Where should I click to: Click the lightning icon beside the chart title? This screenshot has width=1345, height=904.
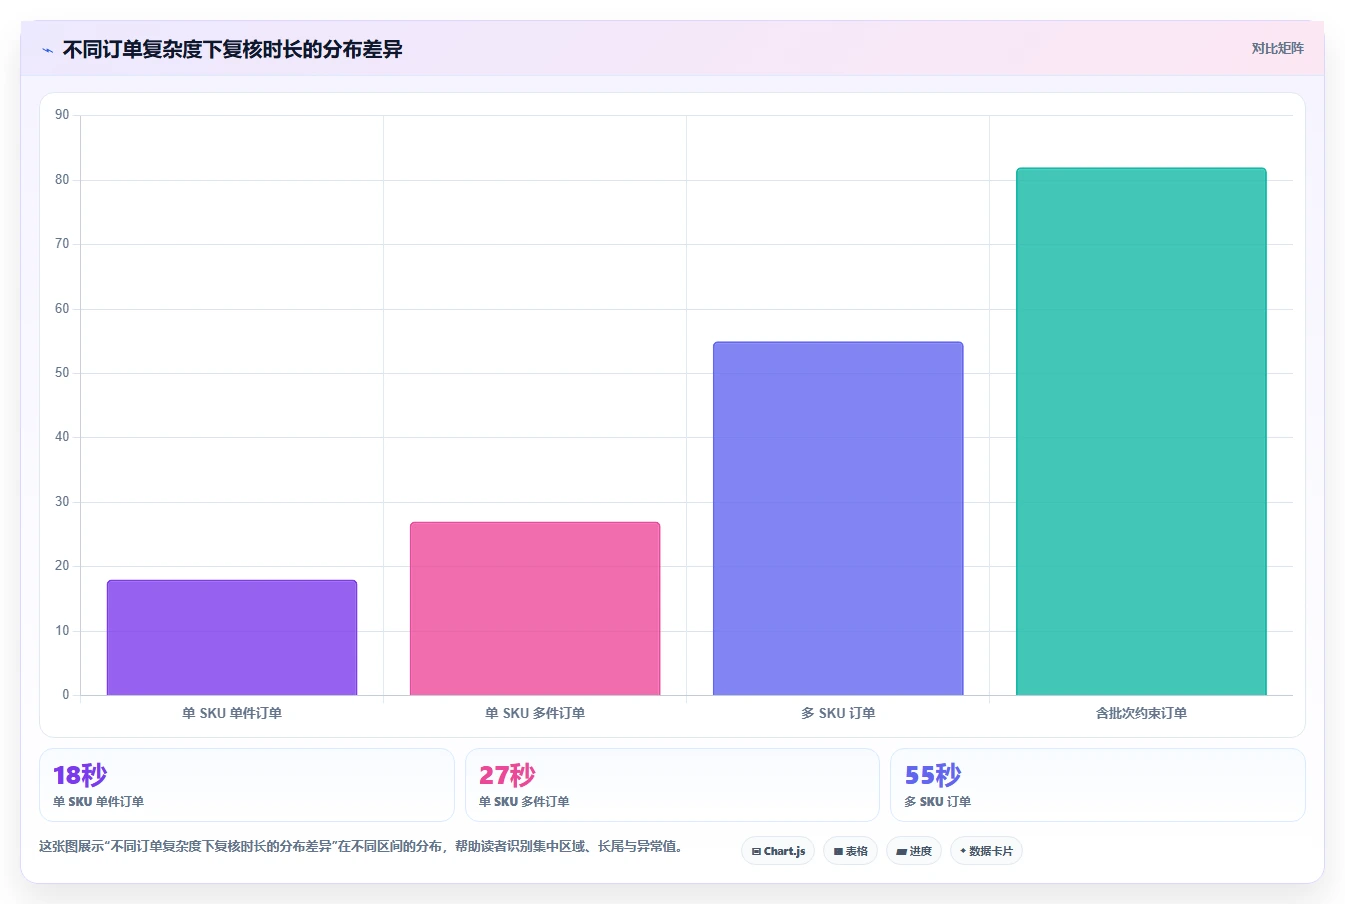tap(47, 50)
